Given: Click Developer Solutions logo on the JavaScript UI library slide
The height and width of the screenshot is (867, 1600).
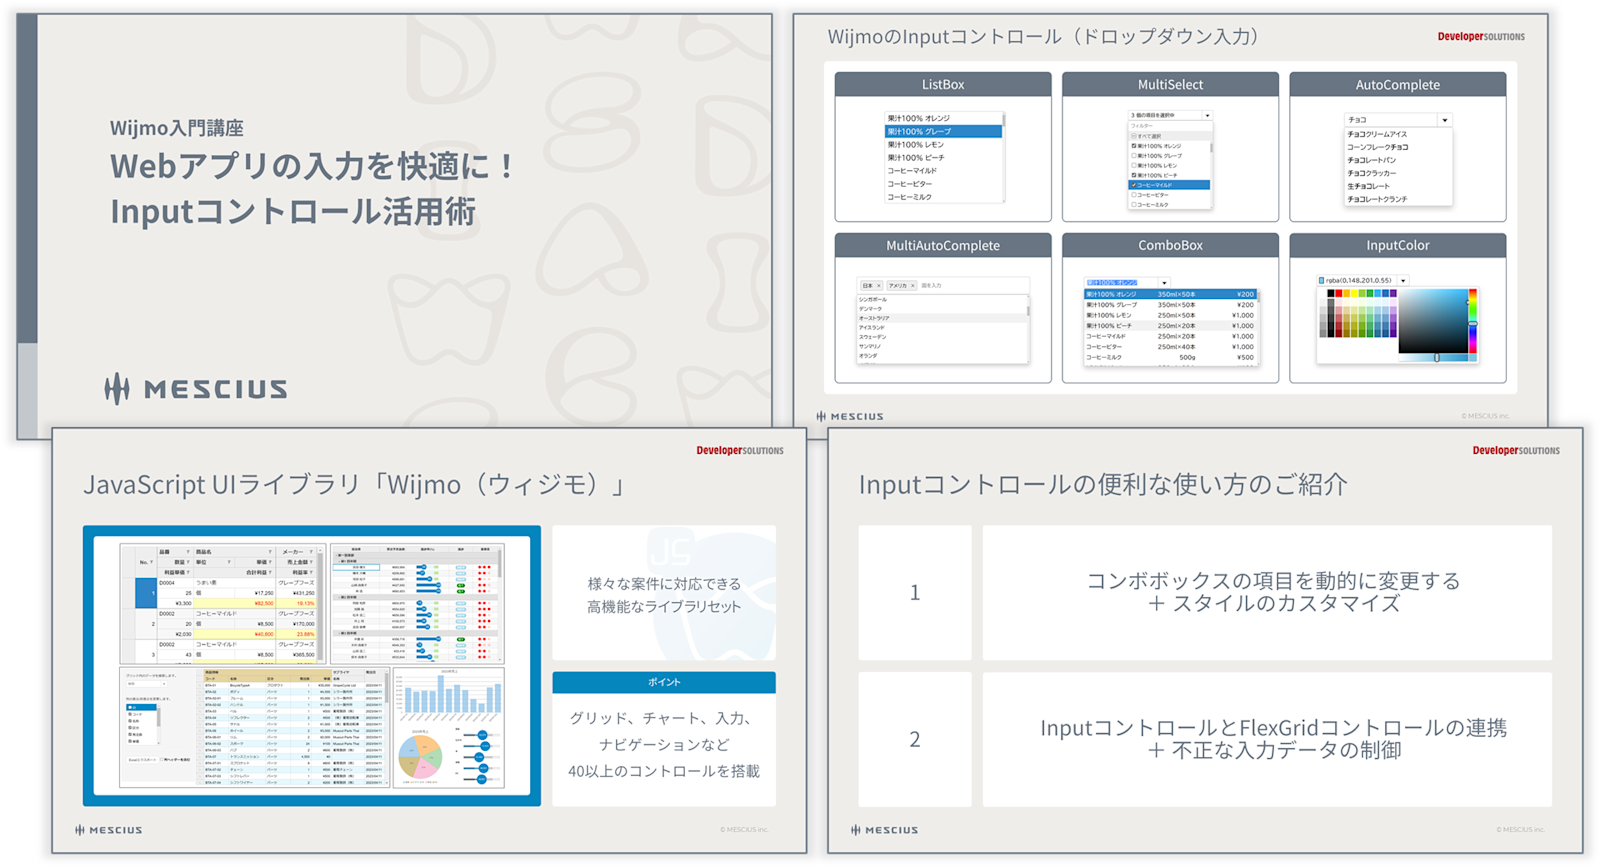Looking at the screenshot, I should pyautogui.click(x=740, y=451).
